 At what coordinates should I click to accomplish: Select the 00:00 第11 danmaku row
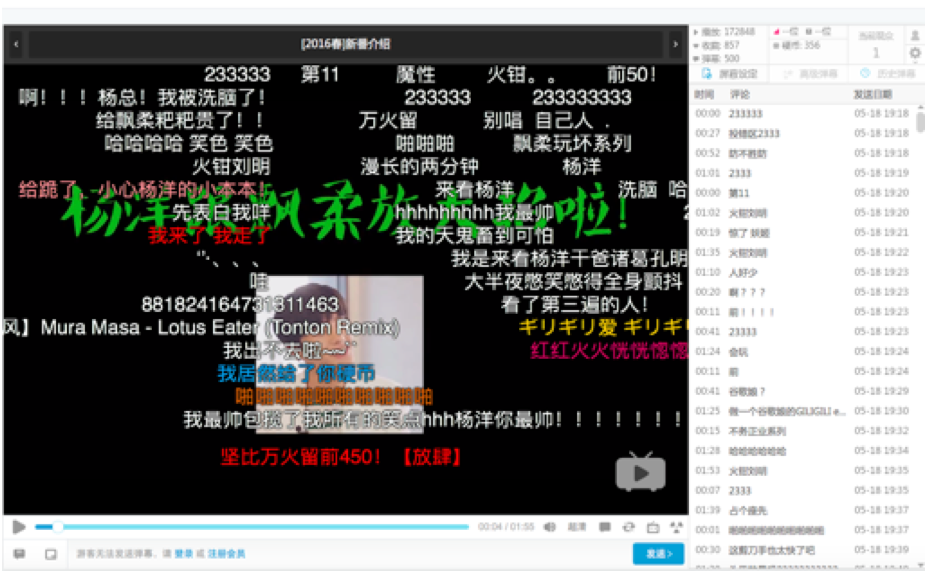click(803, 193)
